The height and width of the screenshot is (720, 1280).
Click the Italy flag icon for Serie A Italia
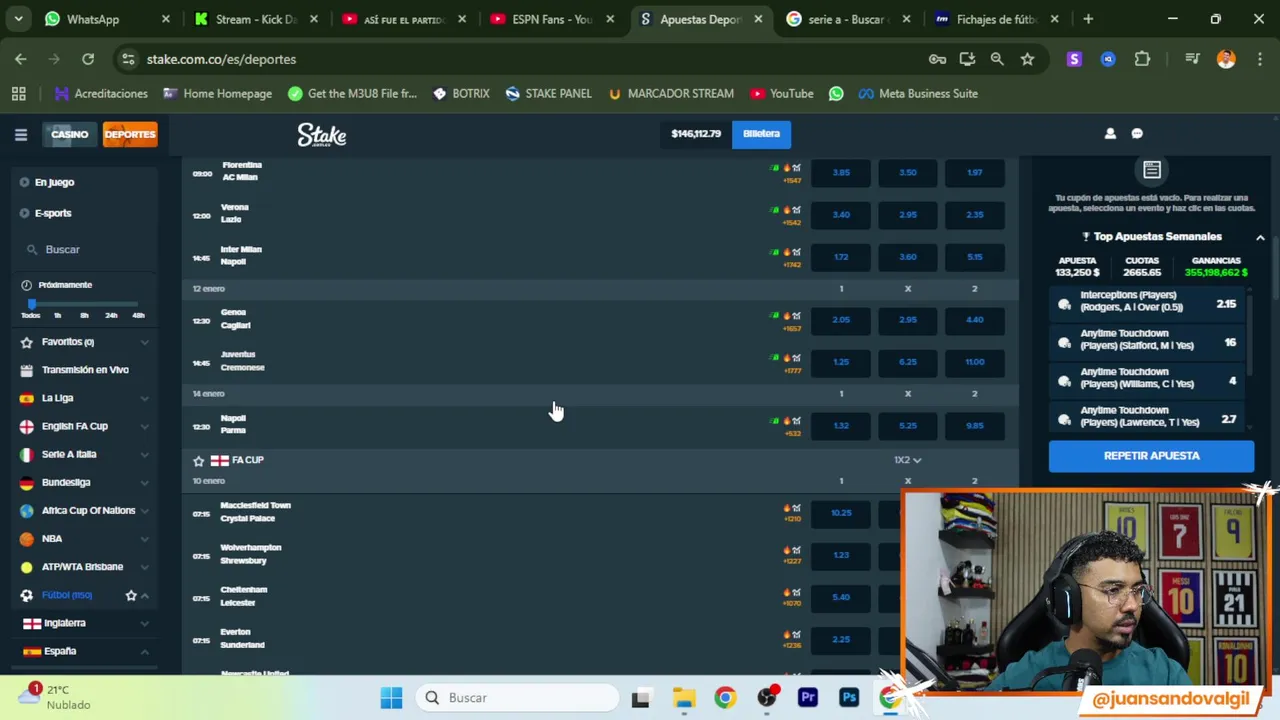point(27,454)
